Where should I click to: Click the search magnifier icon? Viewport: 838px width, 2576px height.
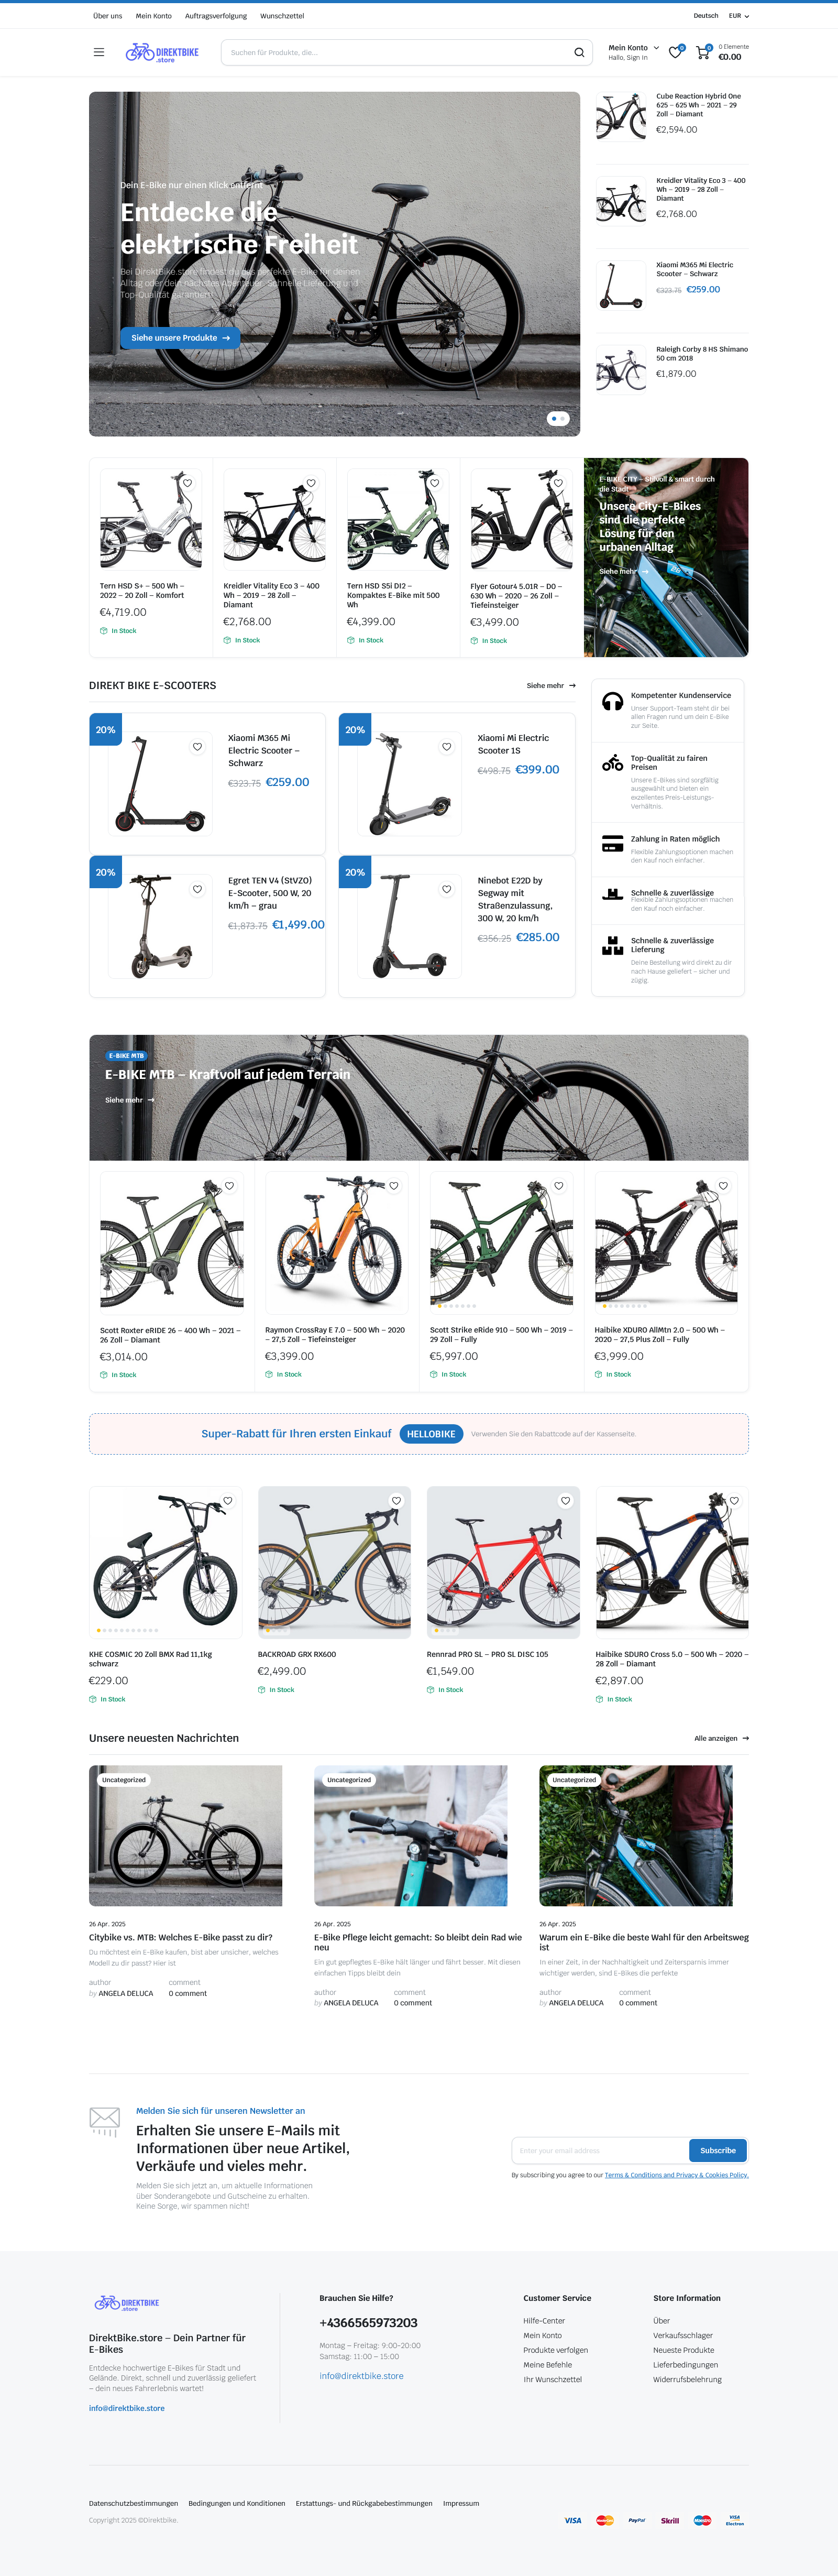point(579,52)
